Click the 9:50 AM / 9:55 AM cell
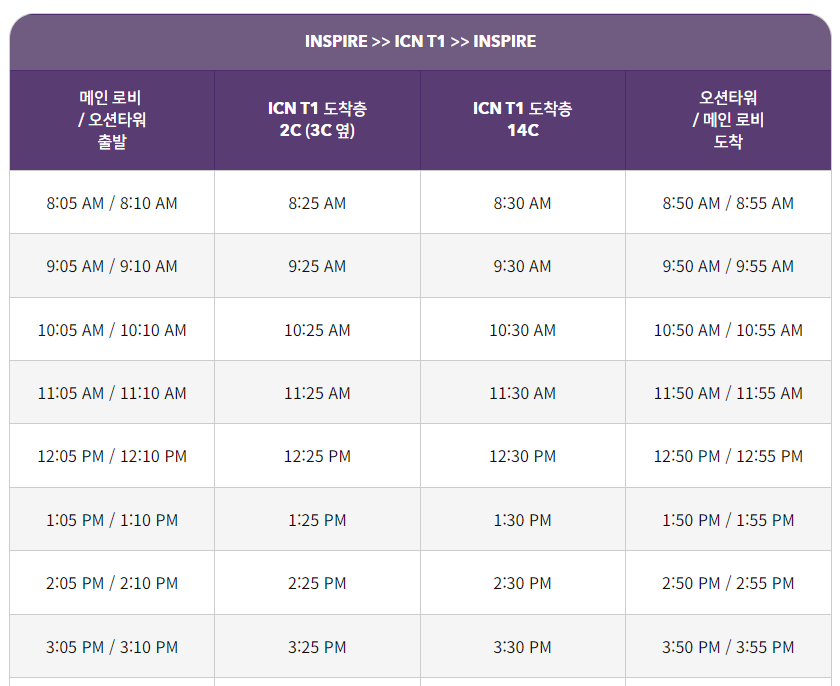The image size is (840, 686). 728,266
